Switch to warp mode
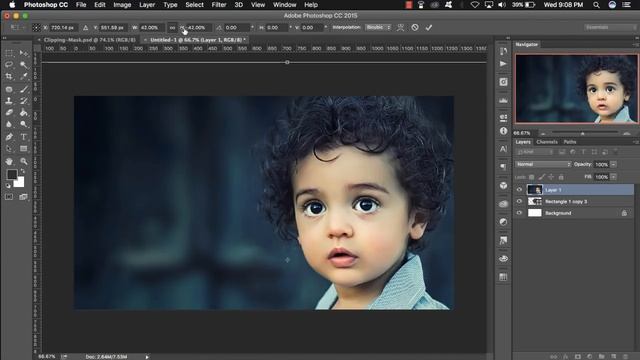 point(400,27)
